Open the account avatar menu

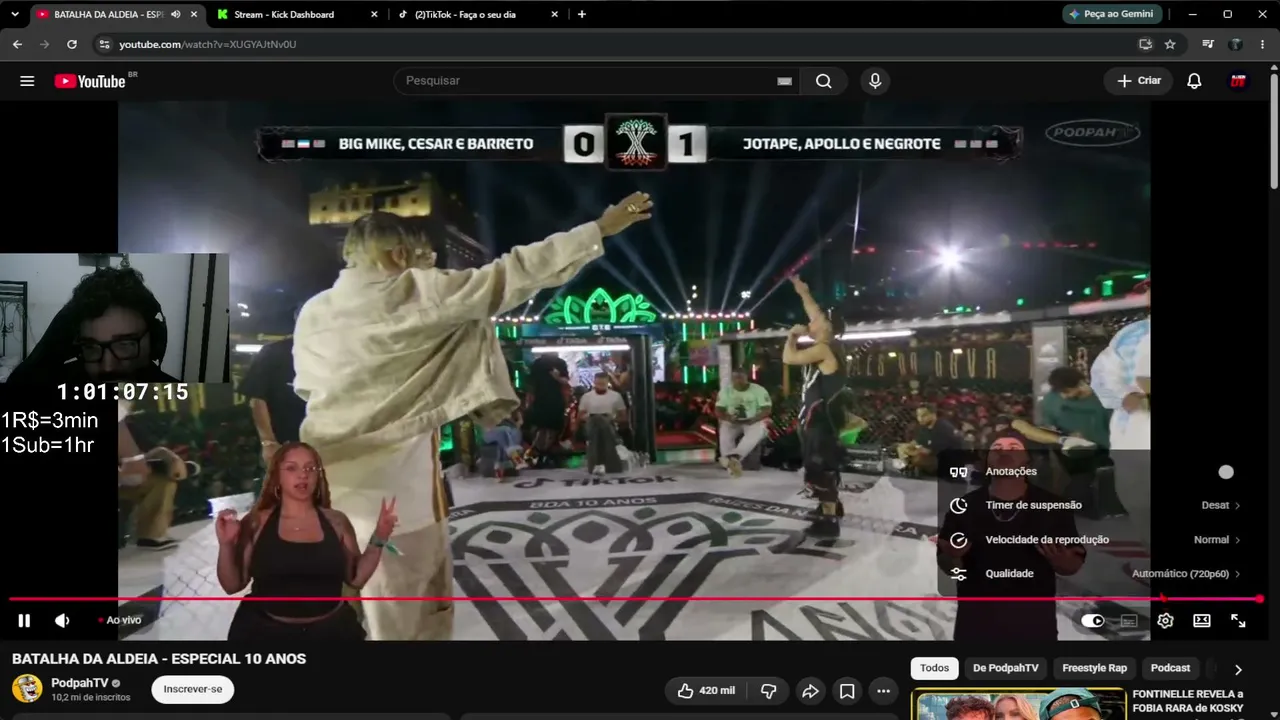(1238, 81)
